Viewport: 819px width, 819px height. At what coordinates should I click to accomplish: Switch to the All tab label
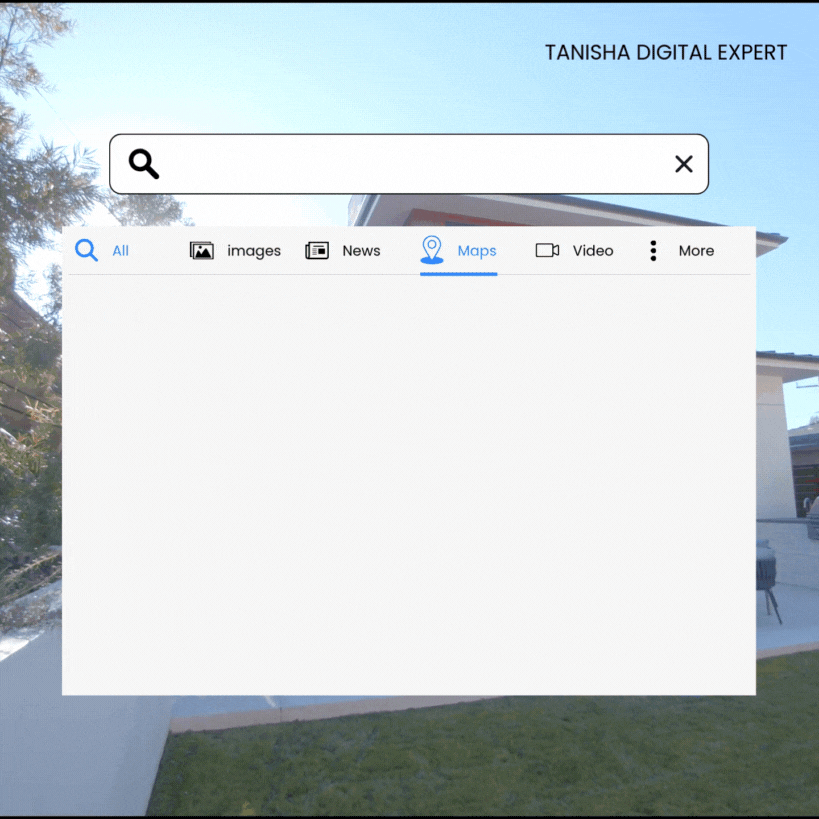tap(120, 251)
